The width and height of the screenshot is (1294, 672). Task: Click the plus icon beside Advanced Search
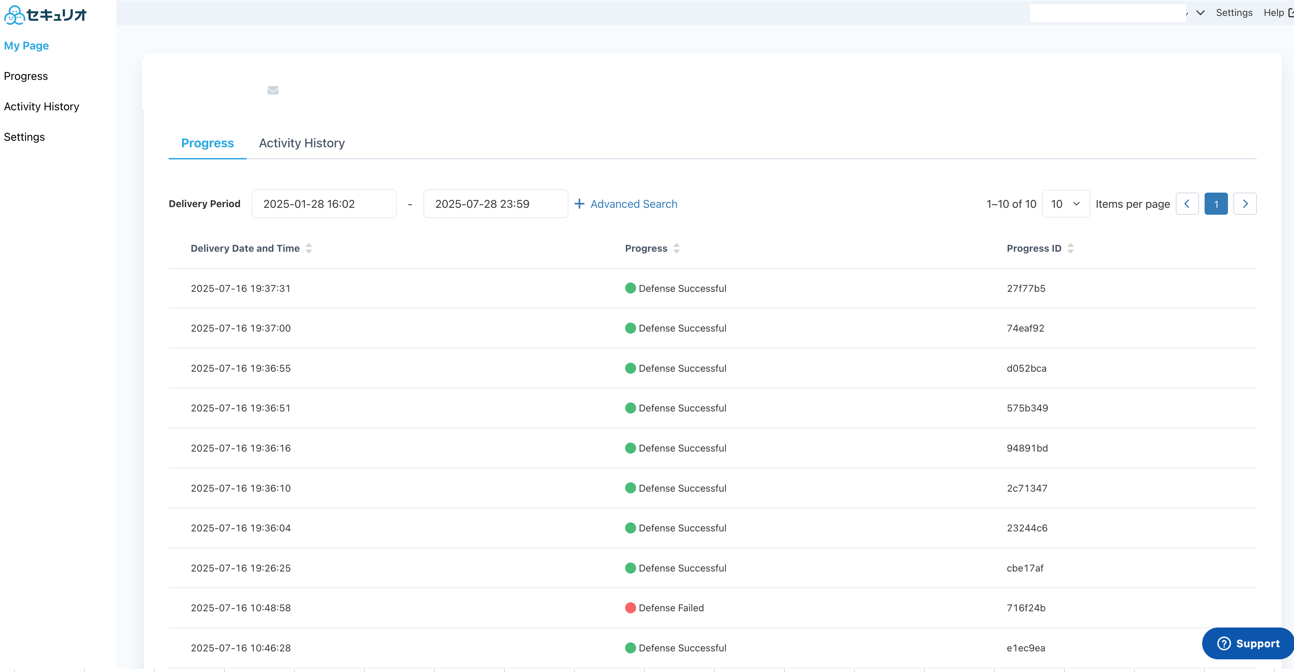click(579, 204)
